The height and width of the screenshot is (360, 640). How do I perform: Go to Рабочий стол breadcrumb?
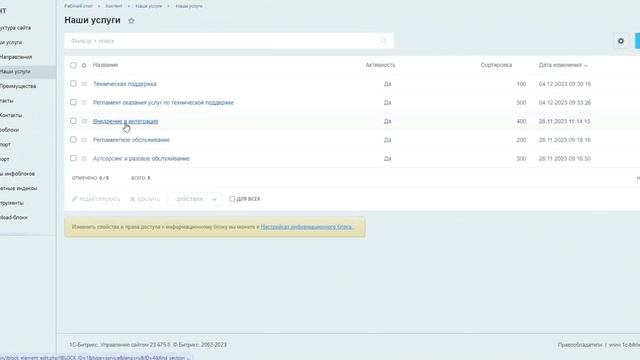coord(78,6)
